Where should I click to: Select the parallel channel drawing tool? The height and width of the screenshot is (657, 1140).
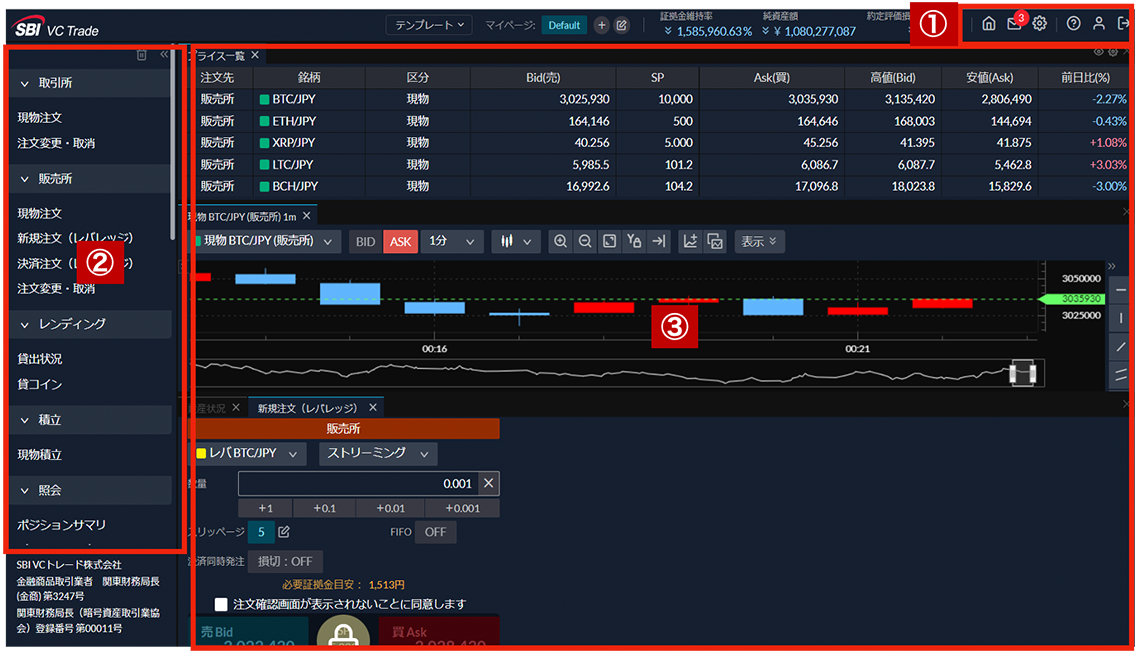click(1120, 374)
